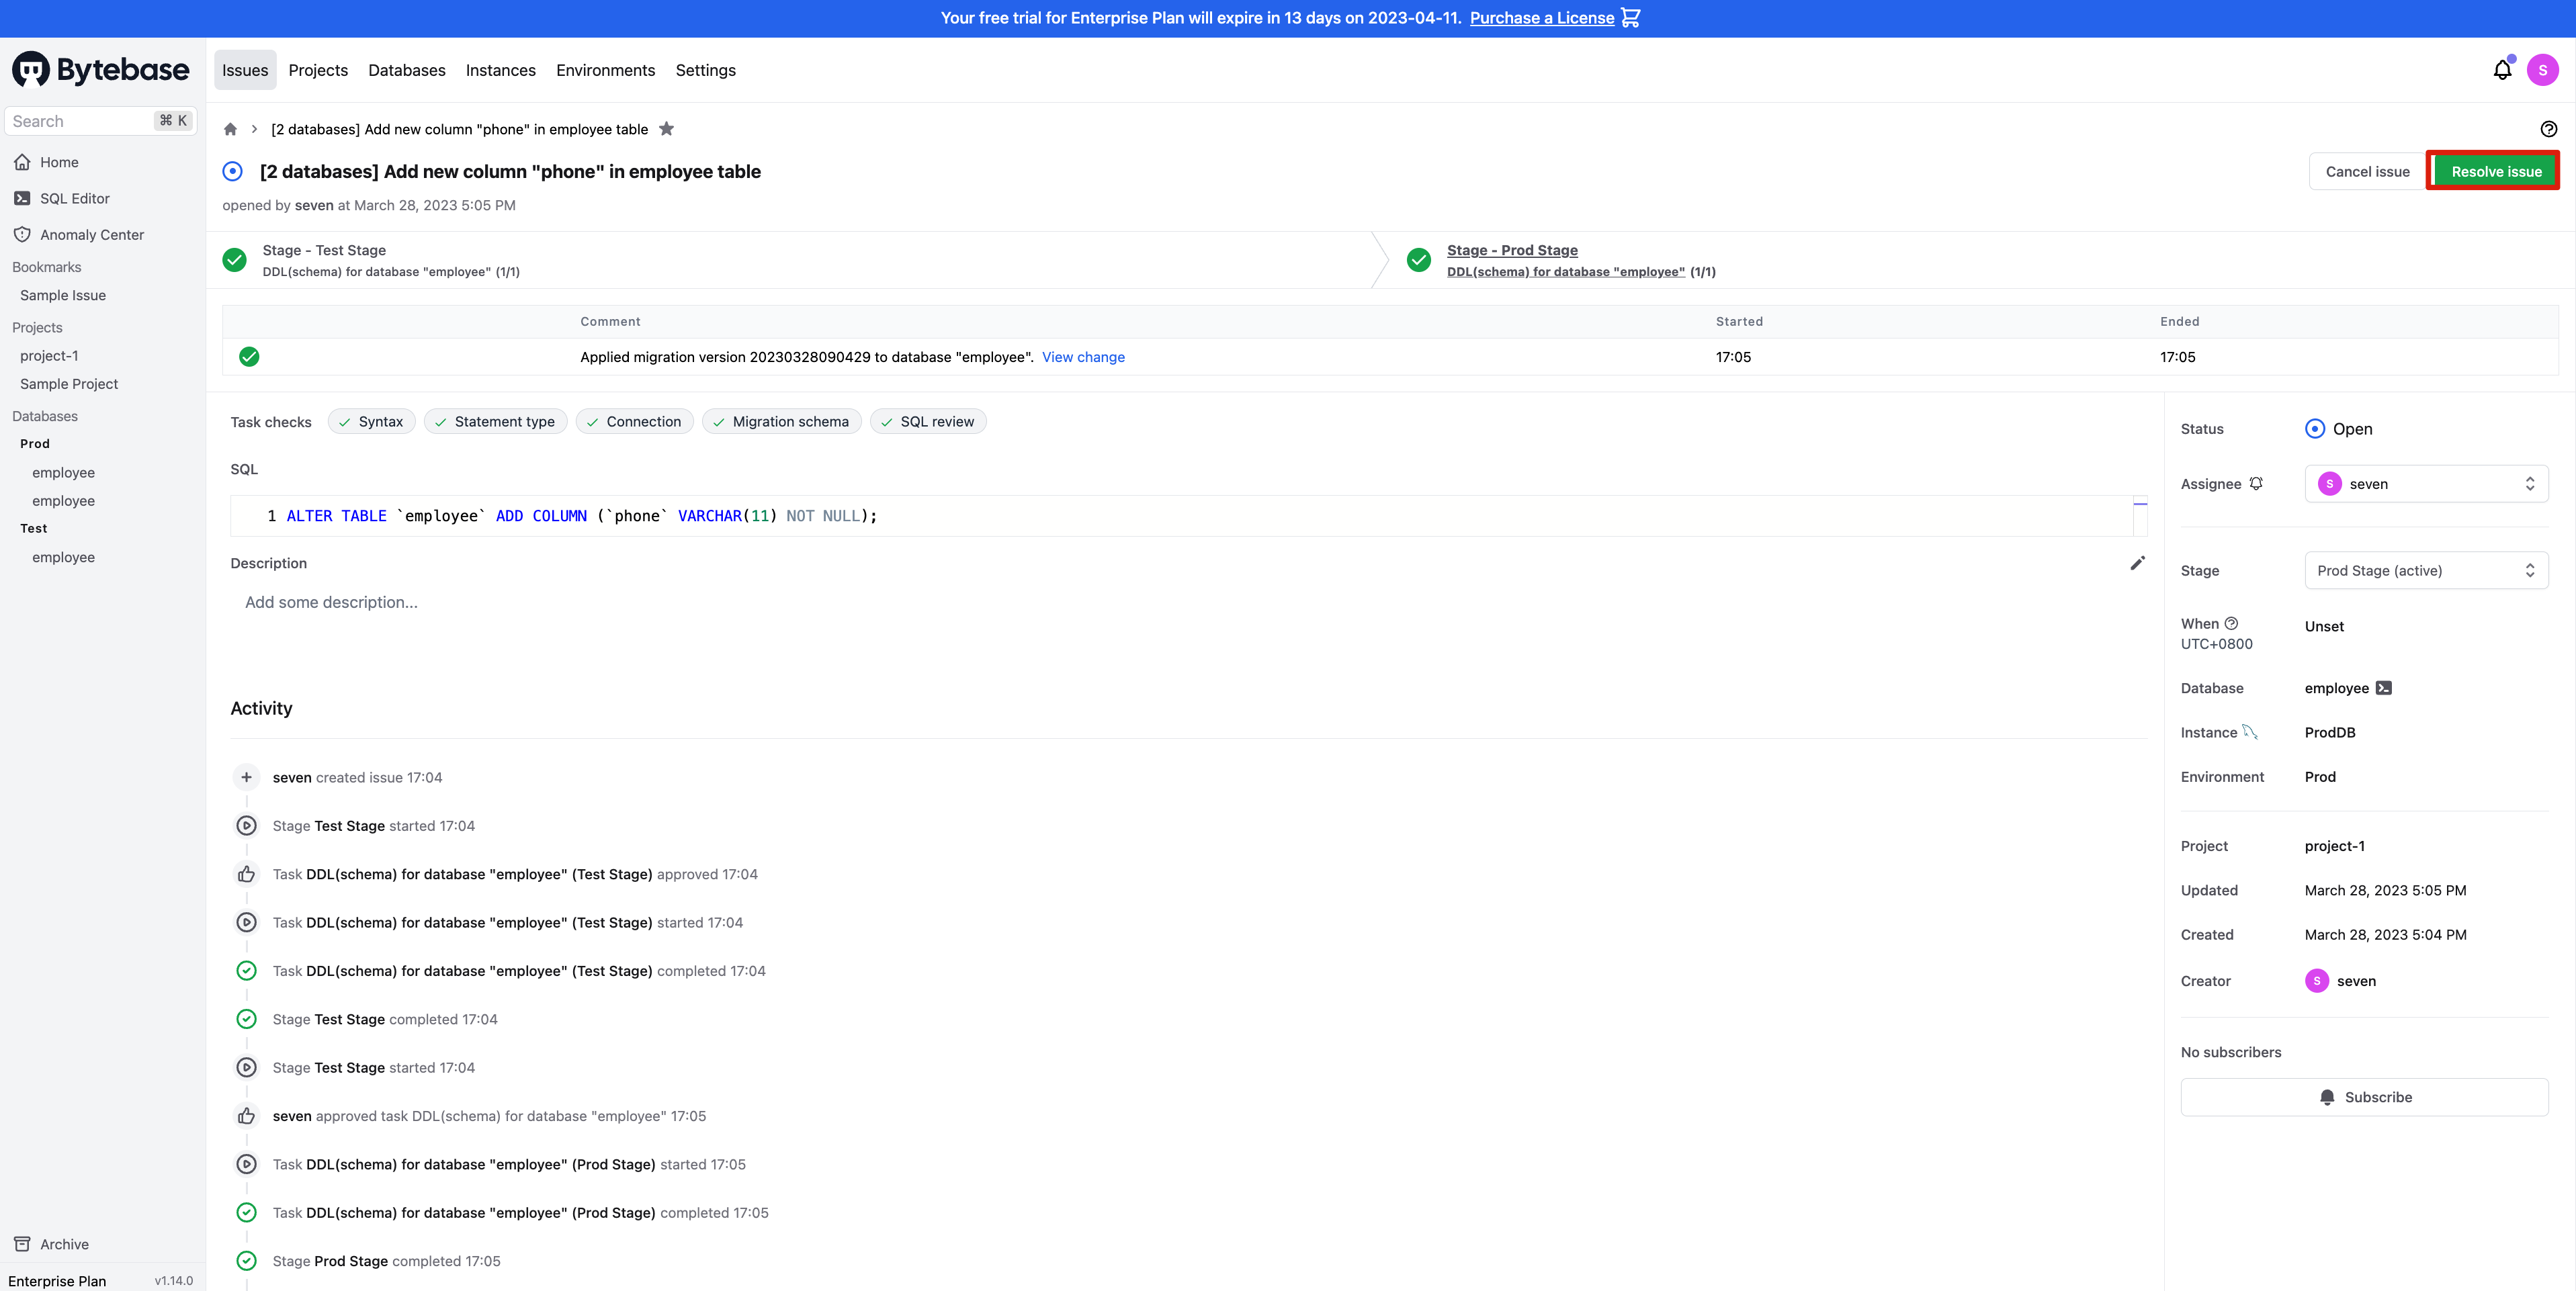The image size is (2576, 1291).
Task: Click the sidebar Search field
Action: point(80,121)
